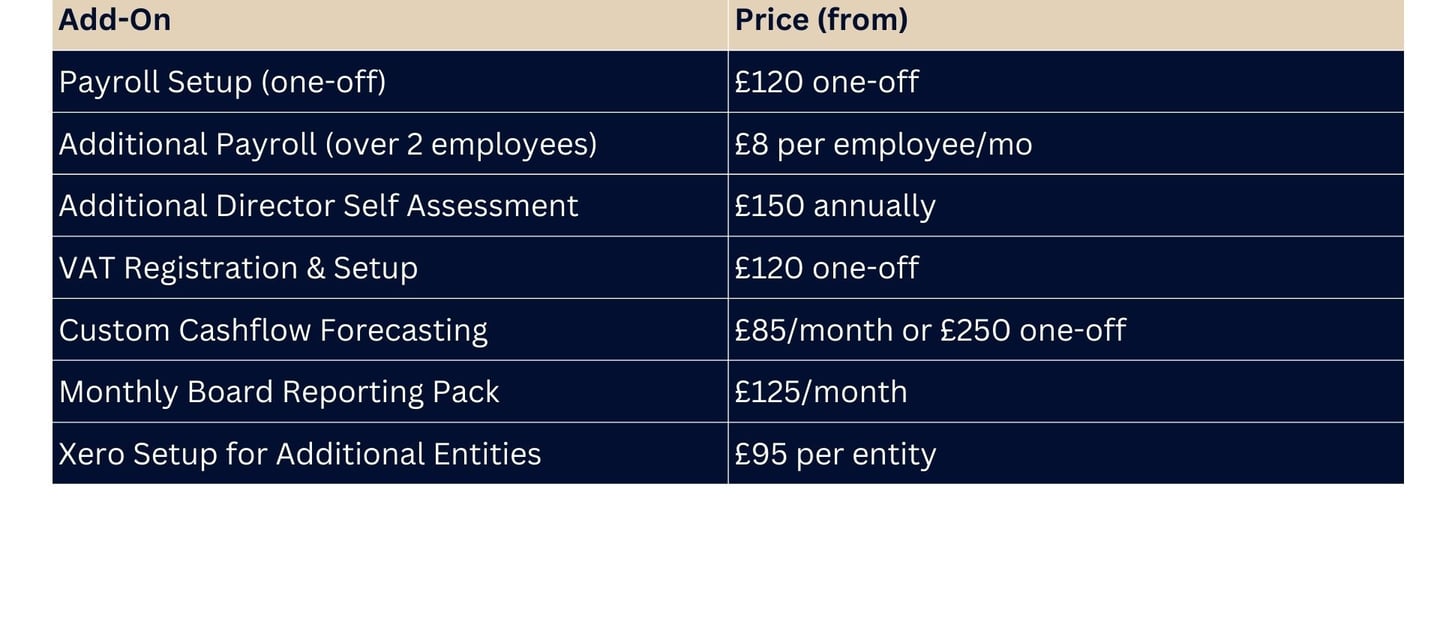Click Monthly Board Reporting Pack cell
This screenshot has width=1440, height=619.
(x=390, y=392)
